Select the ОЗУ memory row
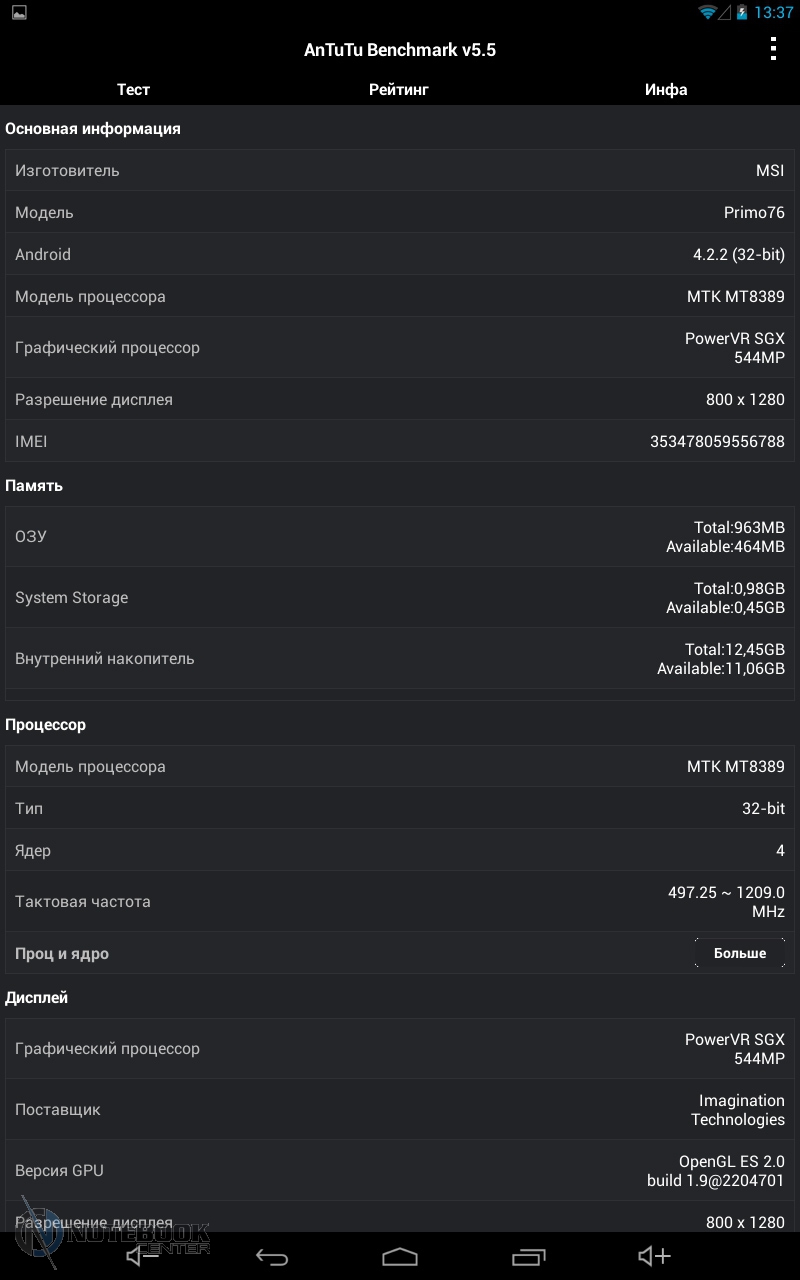Screen dimensions: 800x1280 click(x=400, y=537)
